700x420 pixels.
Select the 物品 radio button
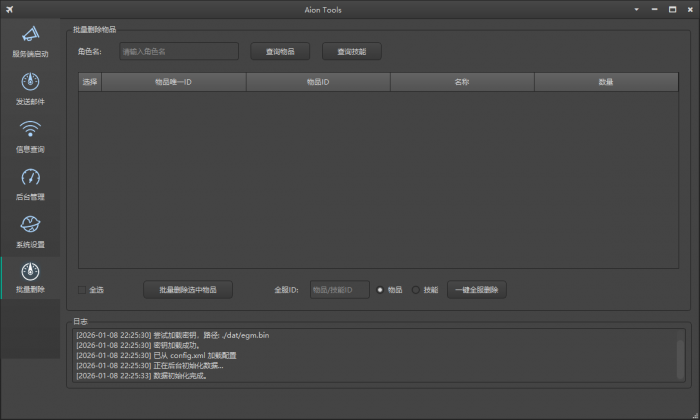pos(380,290)
